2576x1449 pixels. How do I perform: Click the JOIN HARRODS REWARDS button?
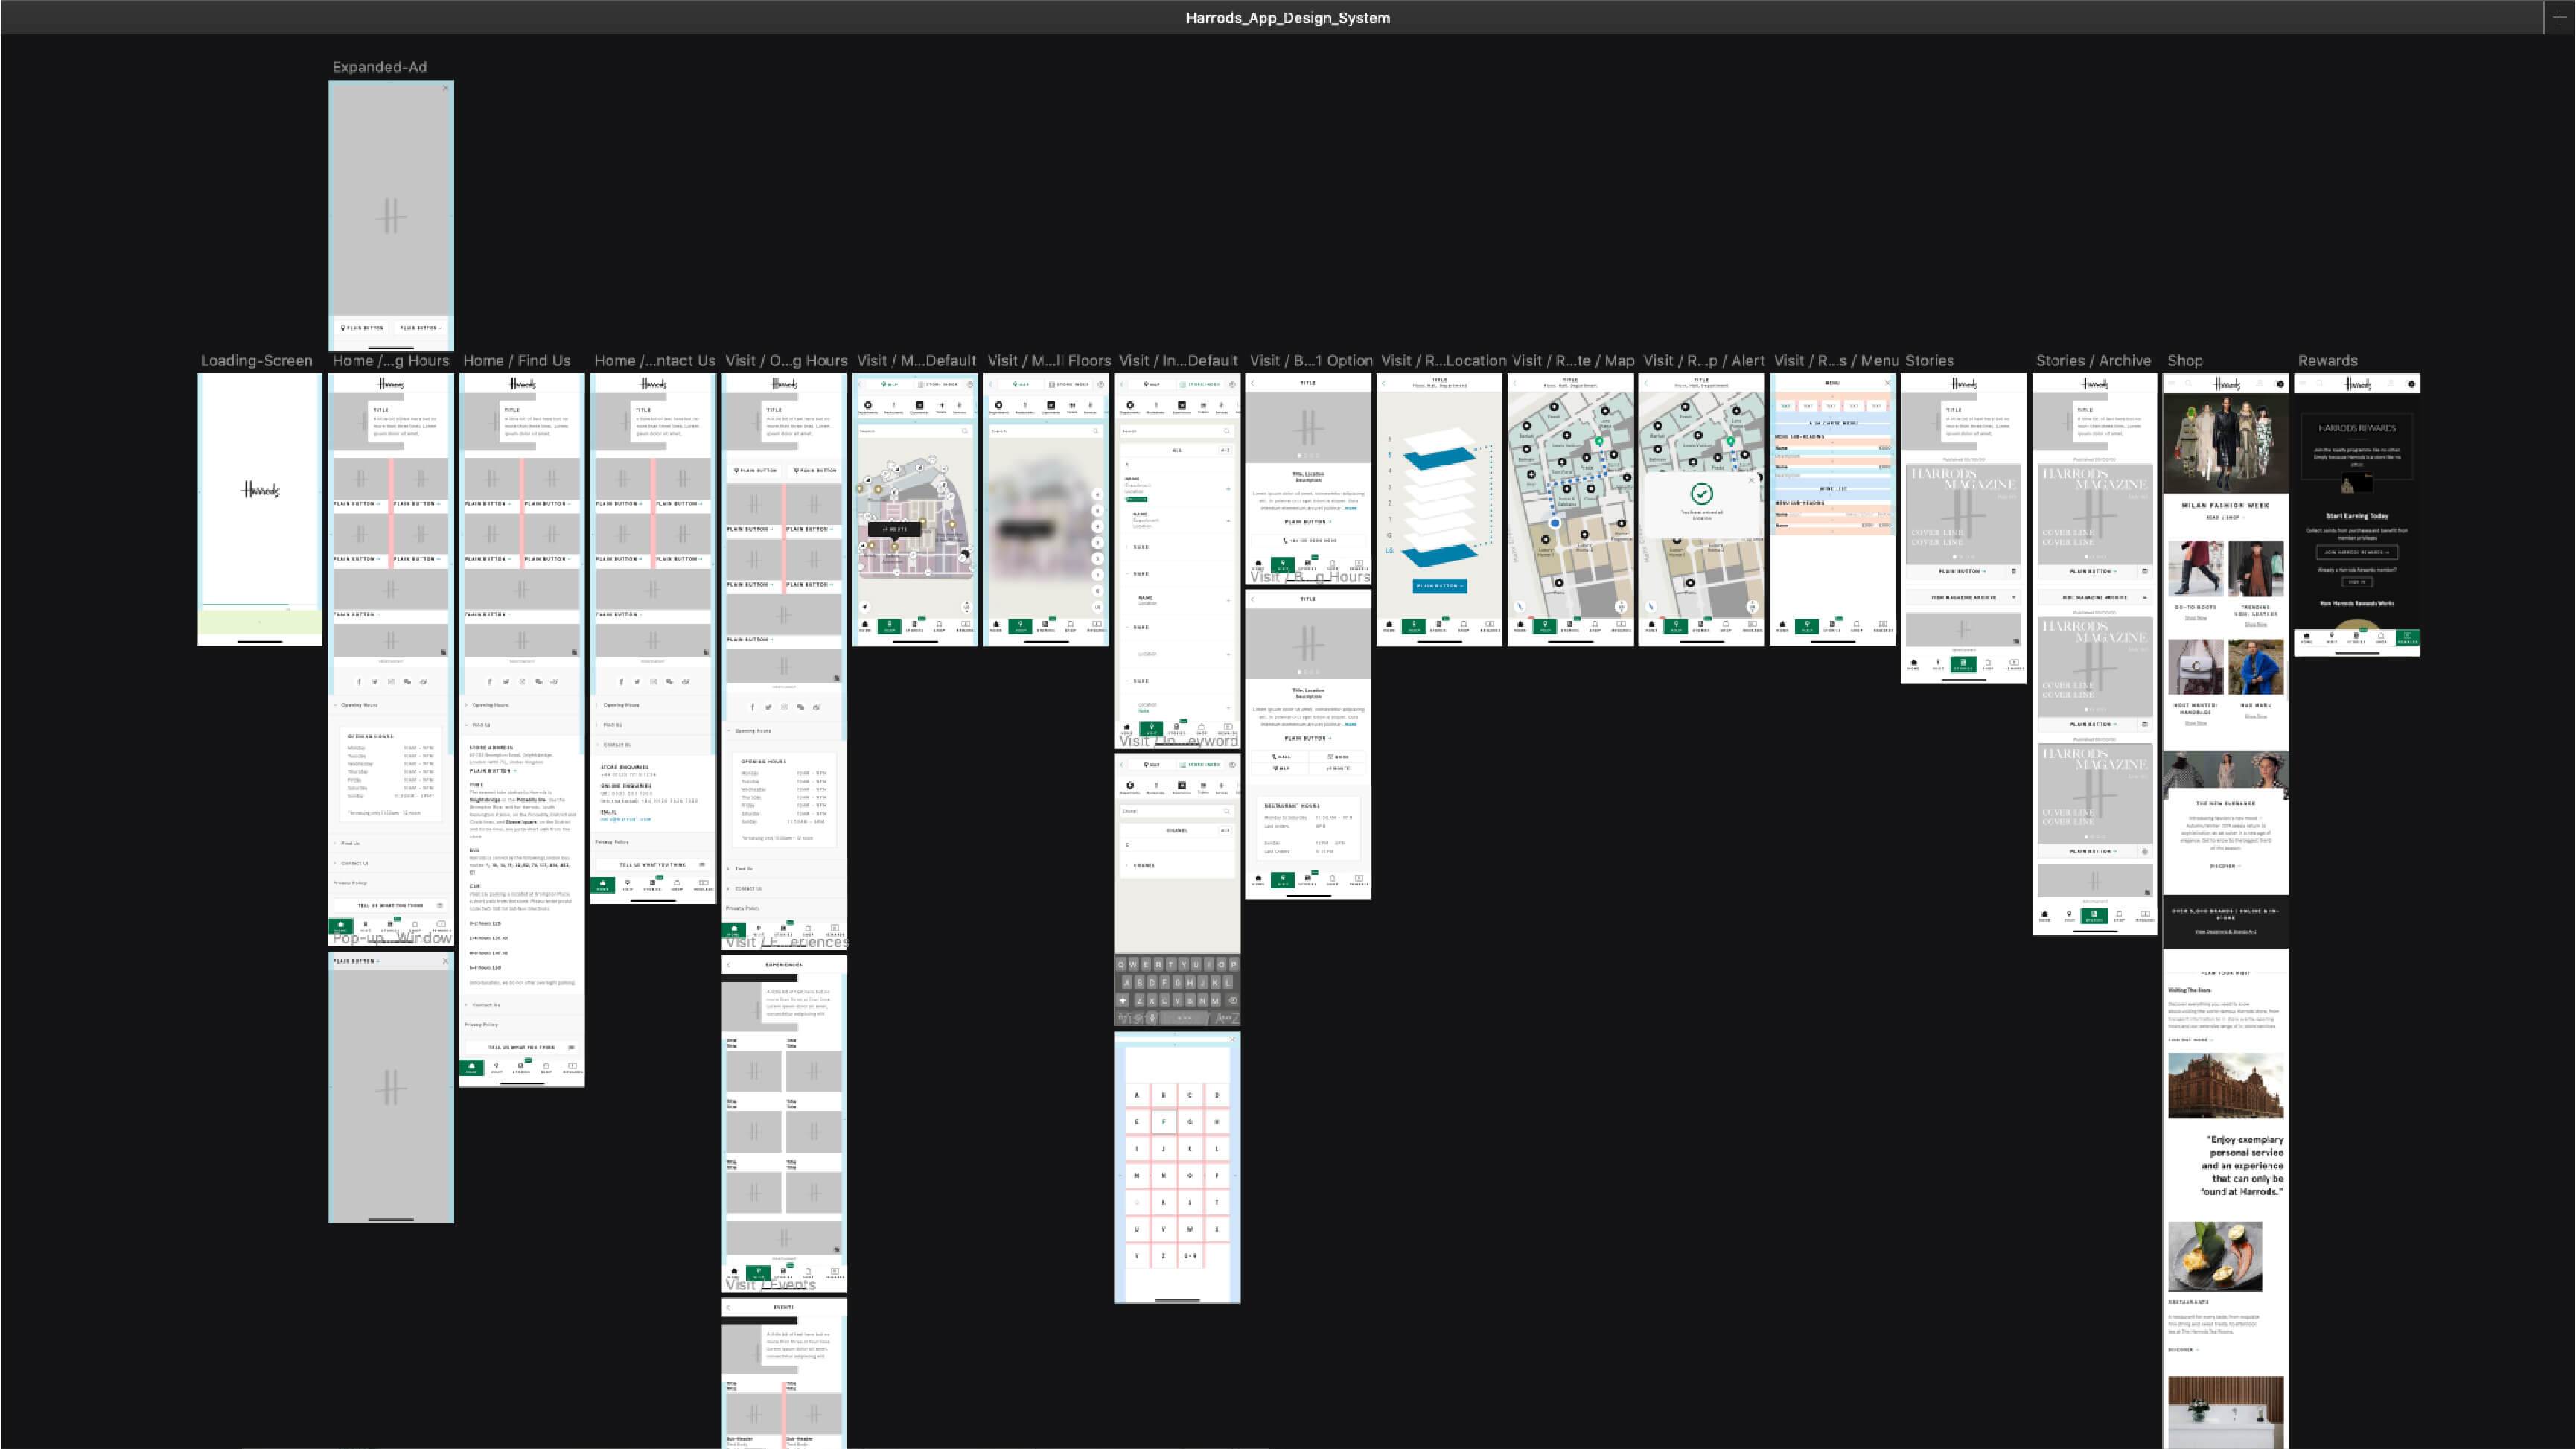coord(2358,553)
